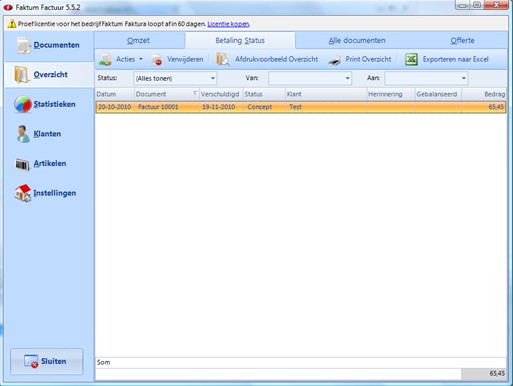Click the license warning triangle icon
The width and height of the screenshot is (513, 386).
tap(12, 24)
